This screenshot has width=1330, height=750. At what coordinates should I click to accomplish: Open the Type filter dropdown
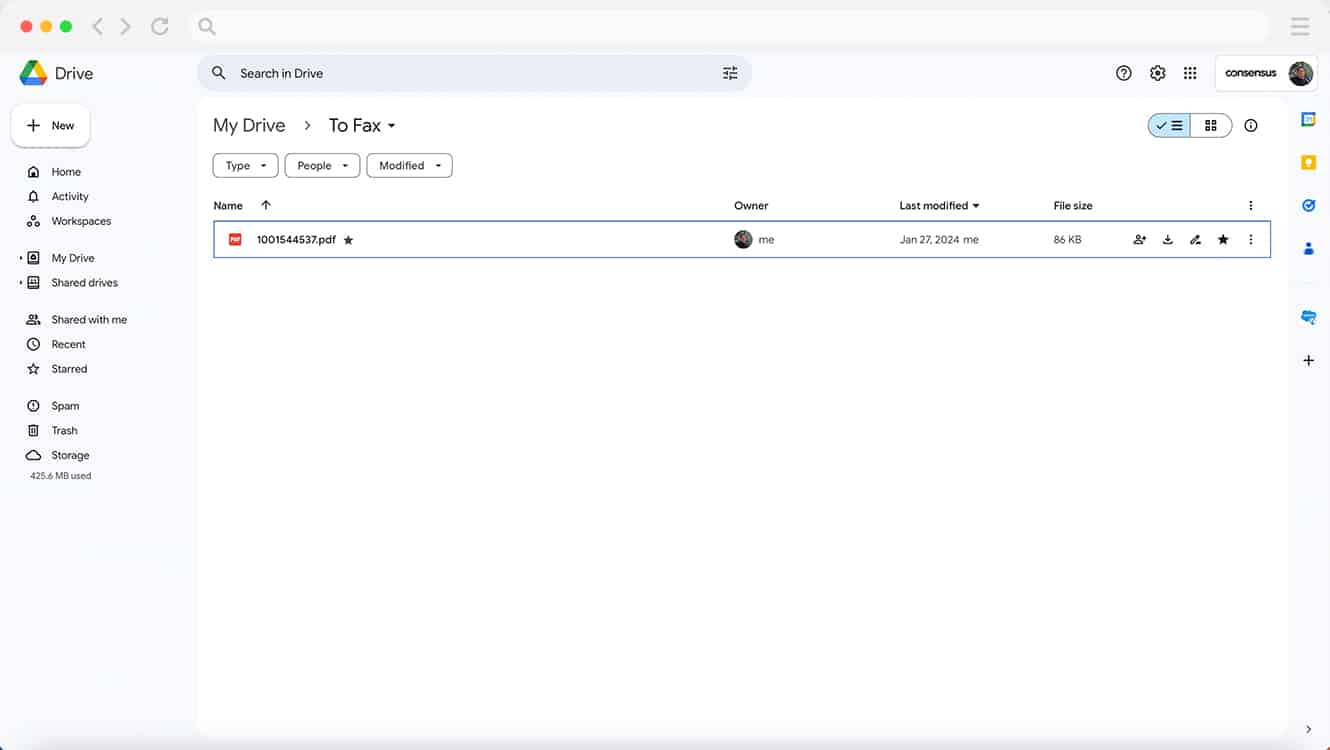(x=245, y=165)
